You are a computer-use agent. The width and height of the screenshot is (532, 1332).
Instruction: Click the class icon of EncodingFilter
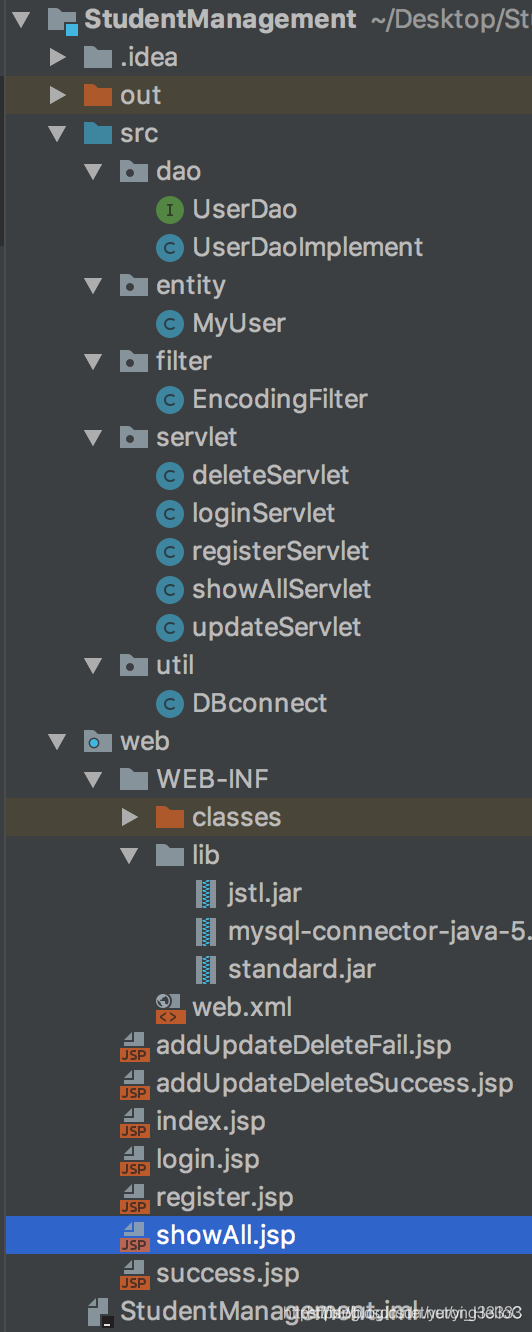(x=170, y=399)
